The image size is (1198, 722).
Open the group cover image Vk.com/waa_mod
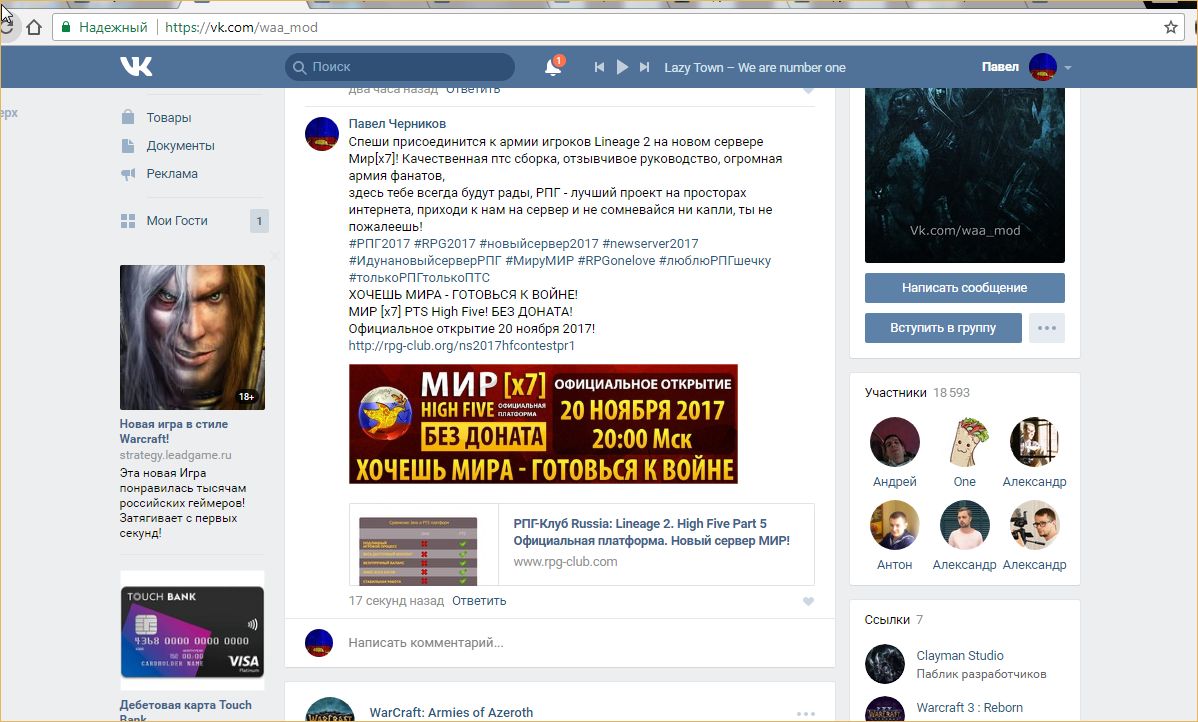point(964,175)
